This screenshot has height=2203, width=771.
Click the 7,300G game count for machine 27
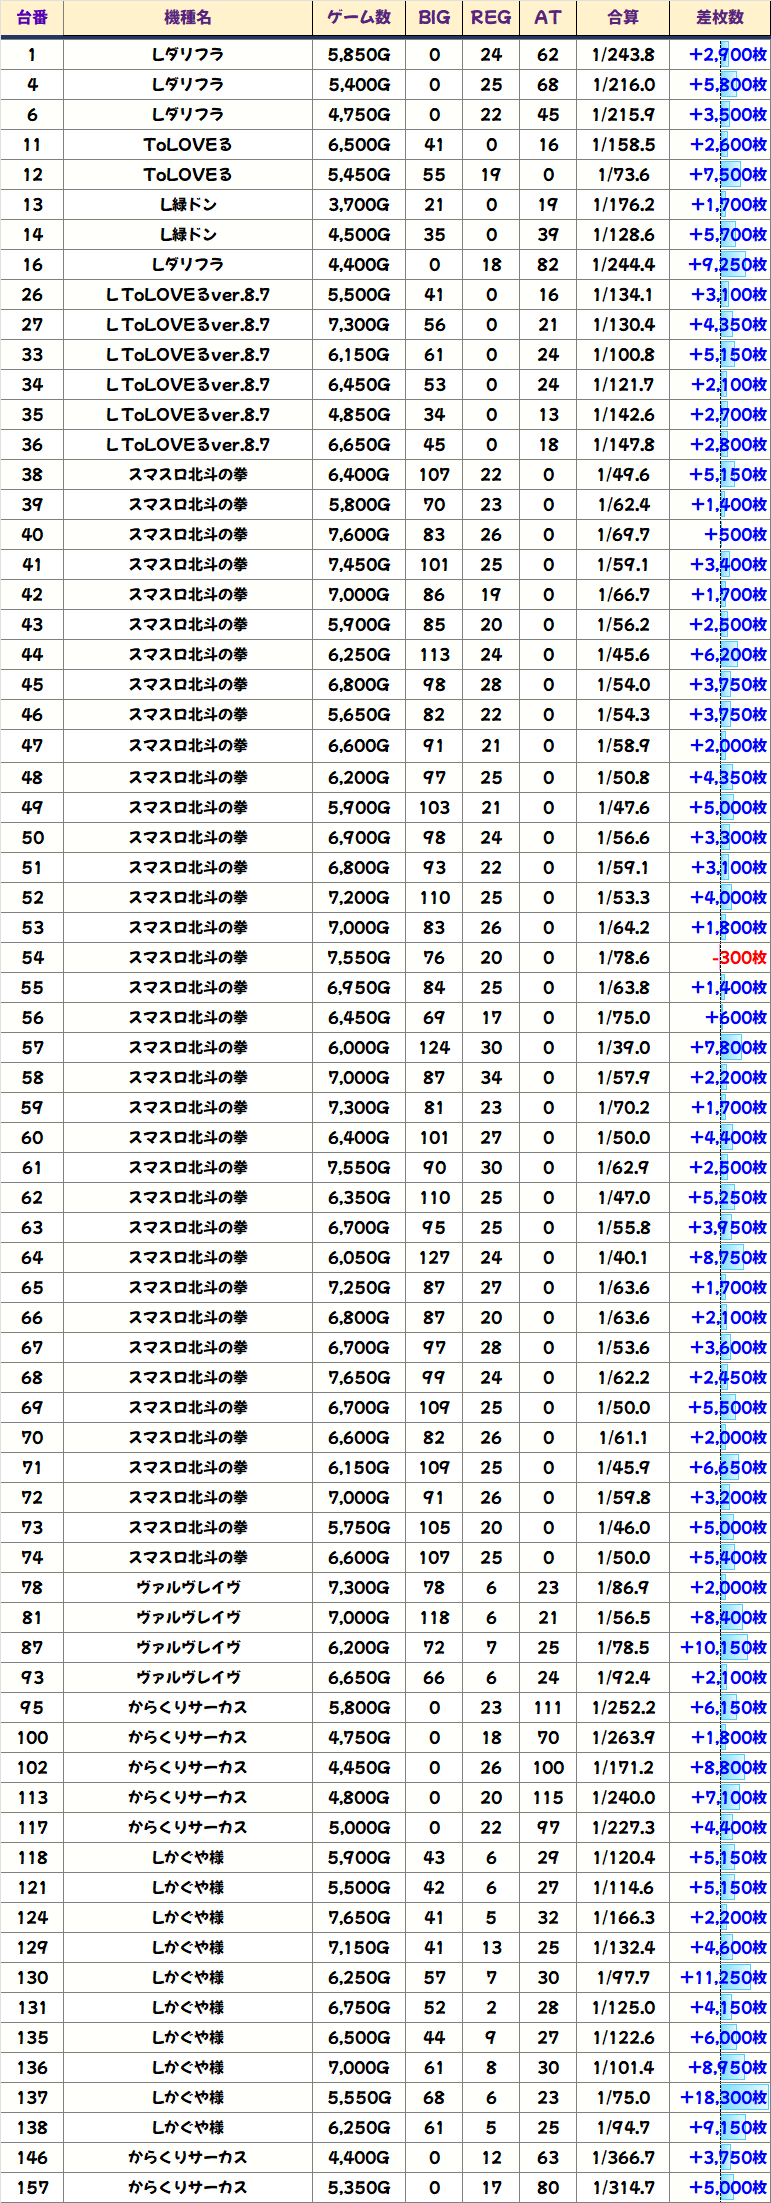point(359,324)
